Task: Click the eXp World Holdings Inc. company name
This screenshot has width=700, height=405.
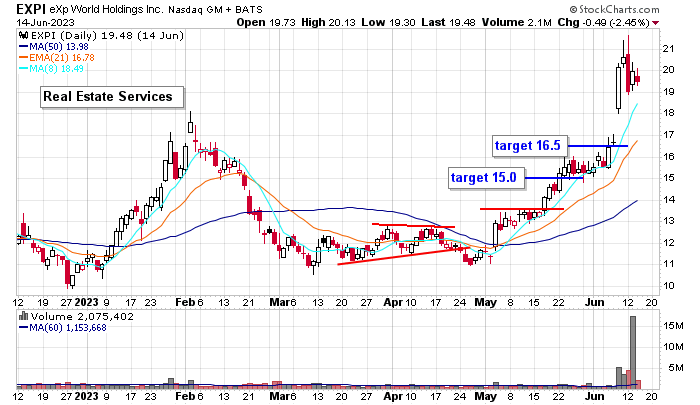Action: (106, 9)
